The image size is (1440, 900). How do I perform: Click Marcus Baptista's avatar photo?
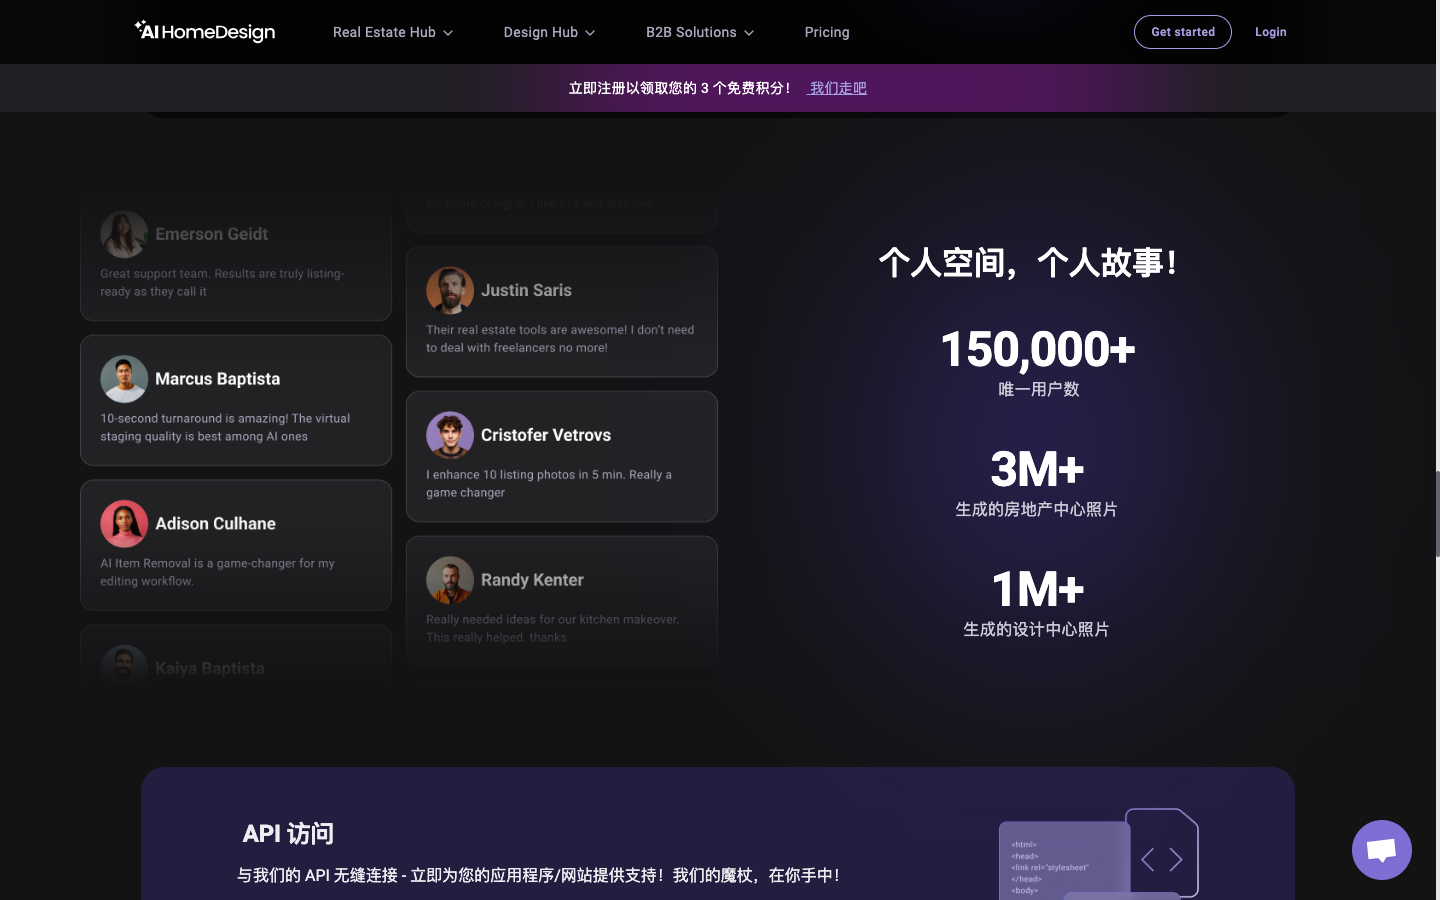pos(124,379)
